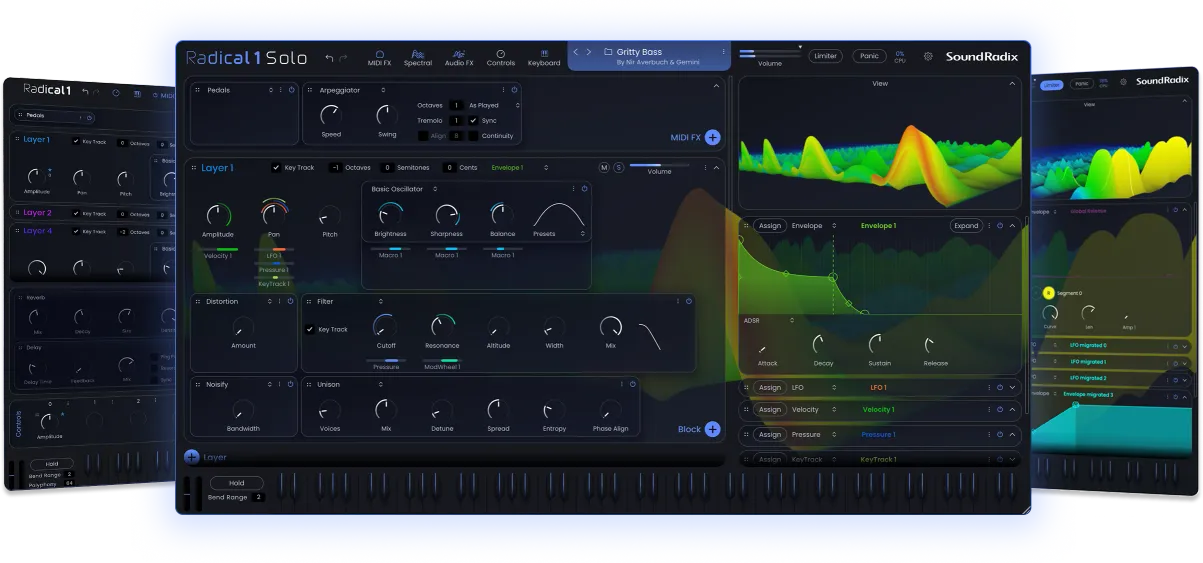Switch to the Audio FX tab
1203x563 pixels.
coord(459,58)
